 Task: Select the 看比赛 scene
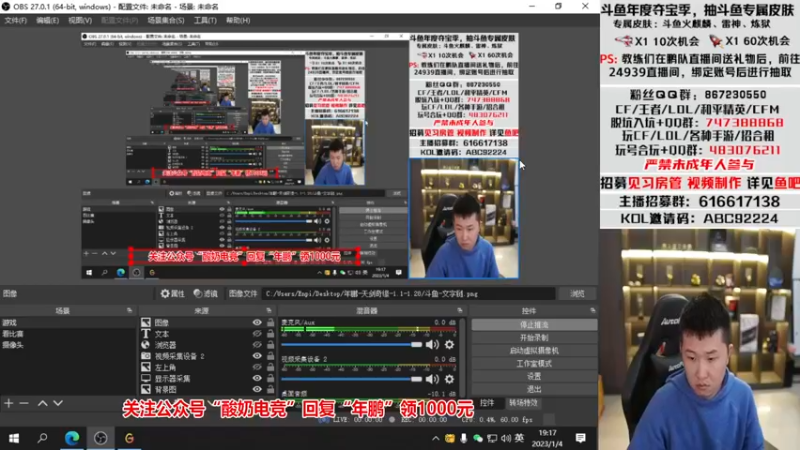68,334
